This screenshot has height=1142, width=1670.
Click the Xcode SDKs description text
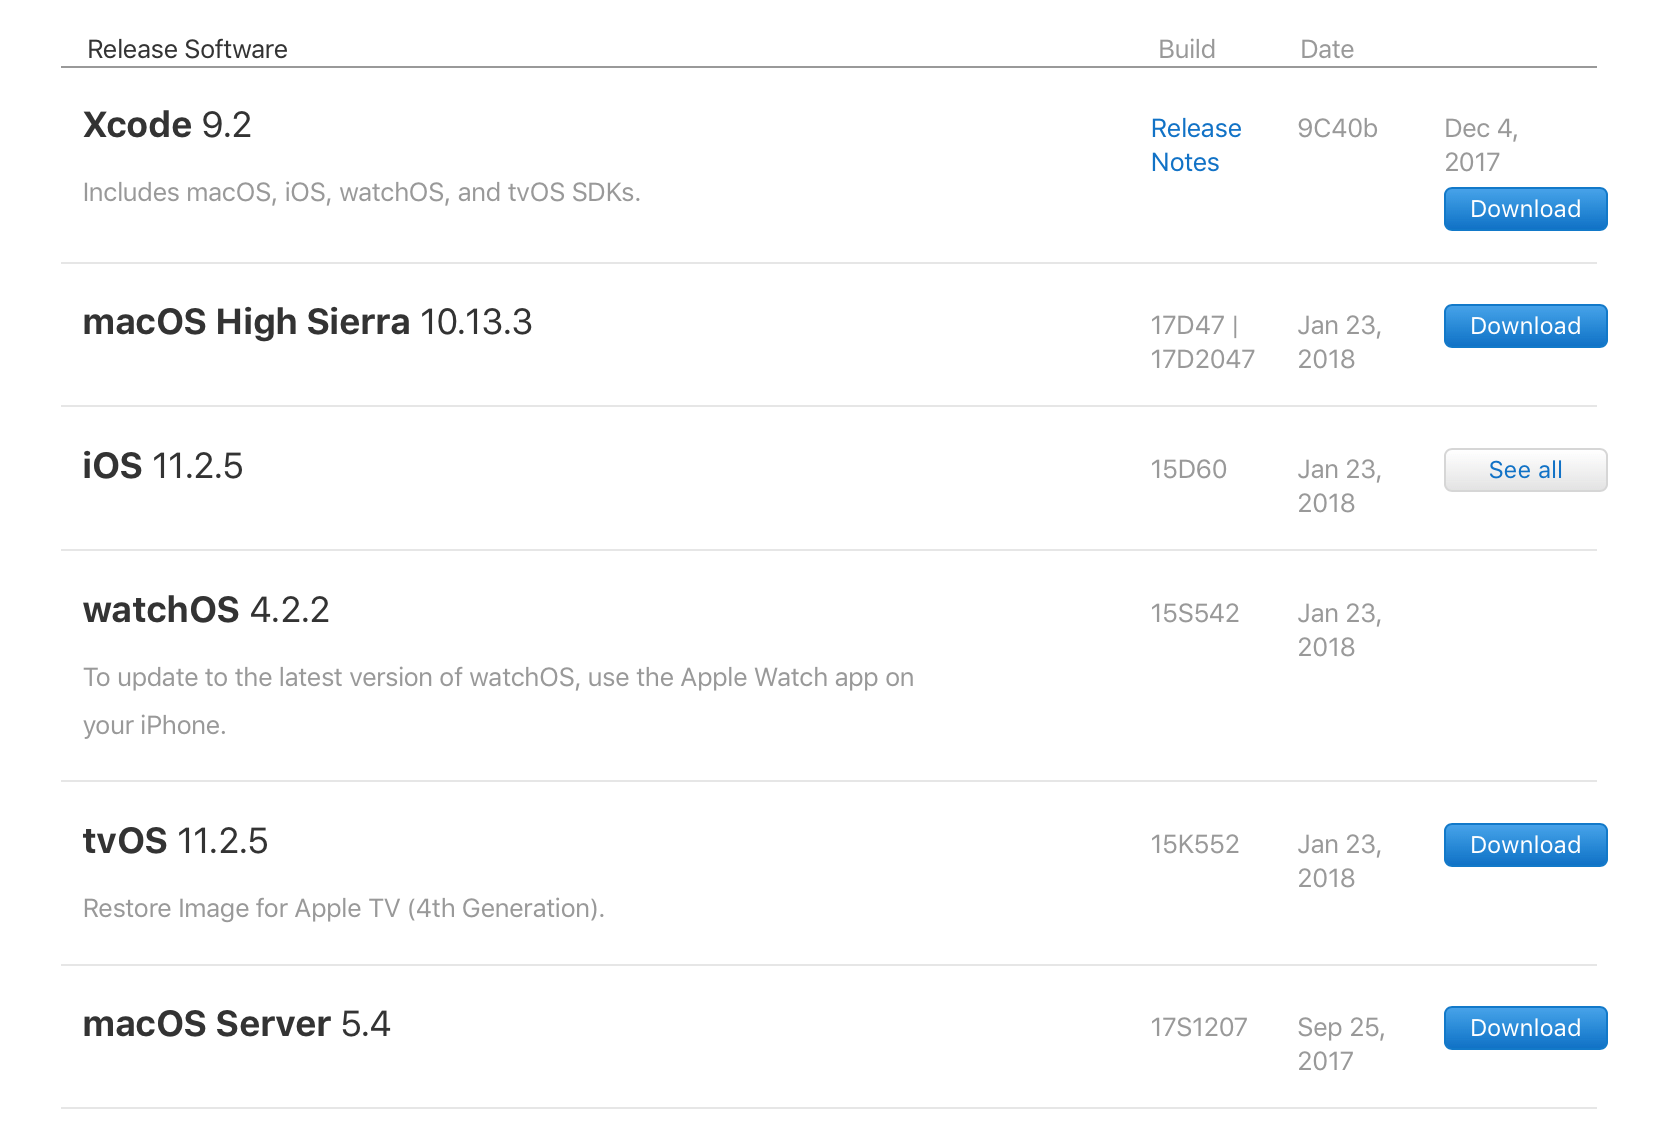(361, 192)
